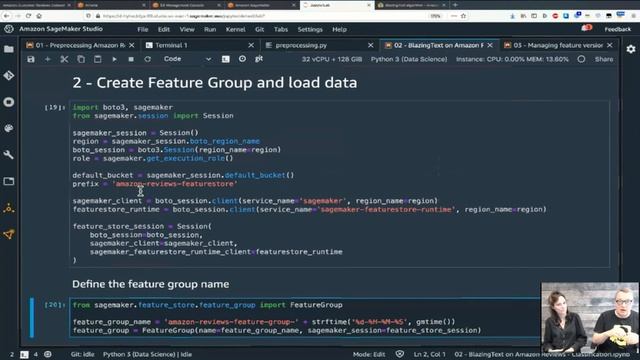Open the File Browser sidebar icon

9,49
